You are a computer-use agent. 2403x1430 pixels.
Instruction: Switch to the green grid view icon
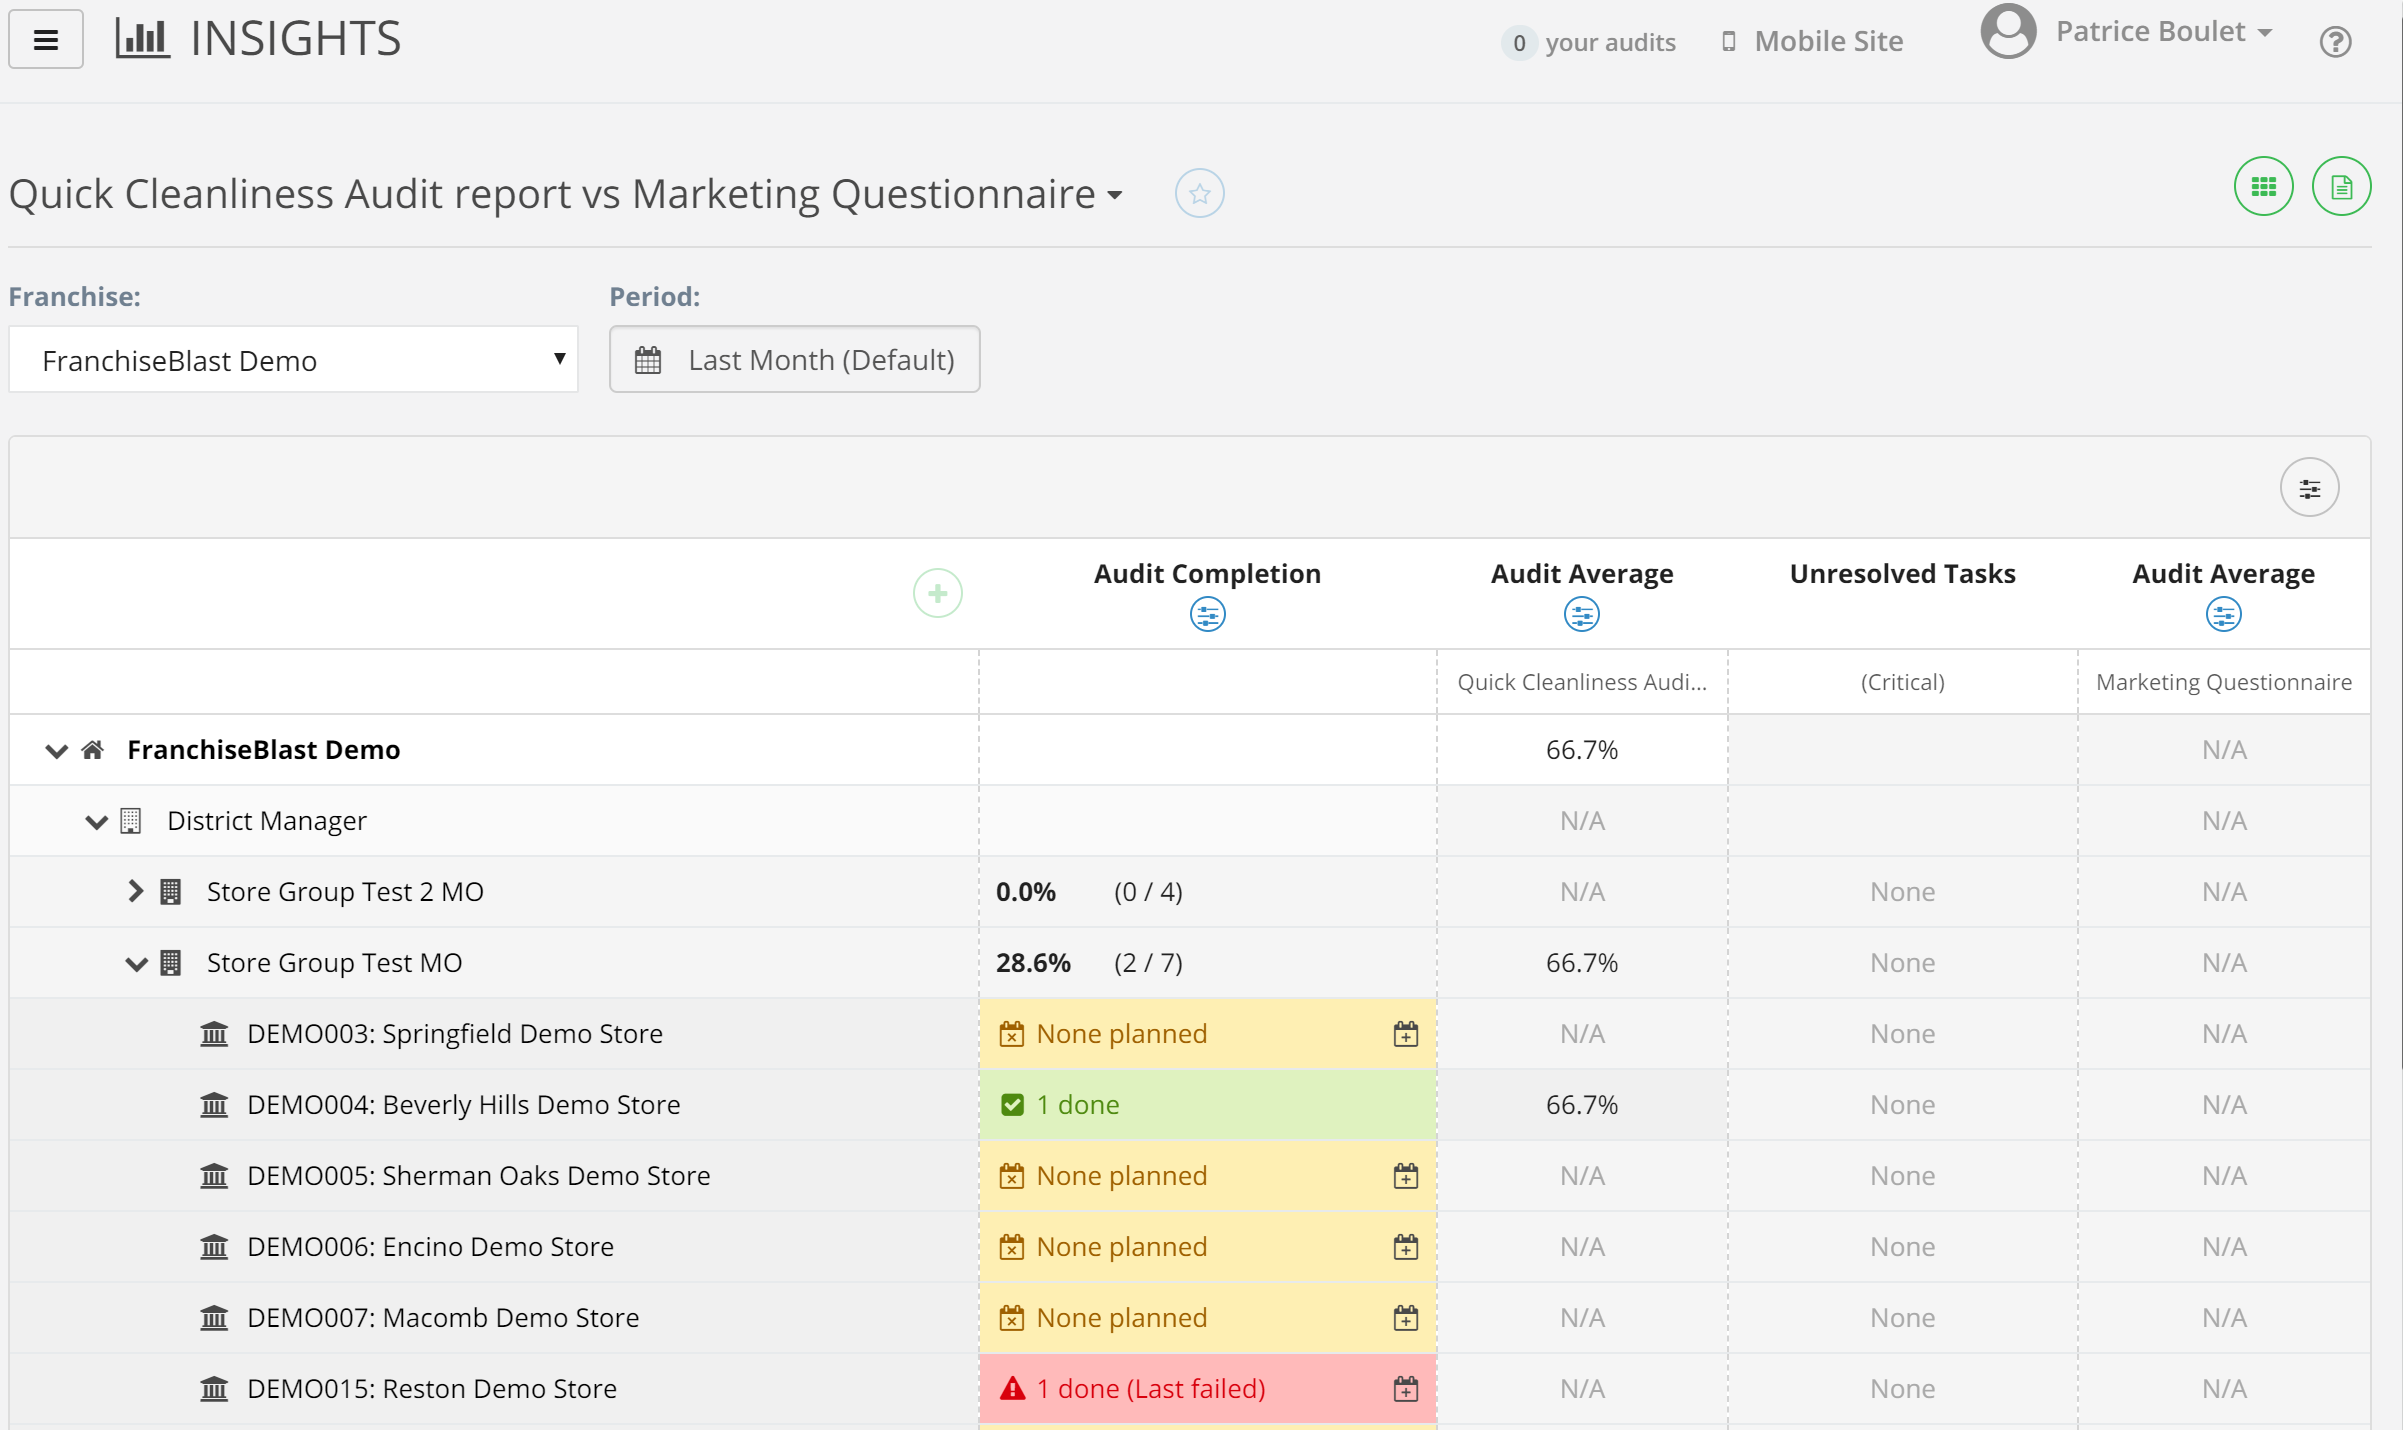tap(2263, 187)
